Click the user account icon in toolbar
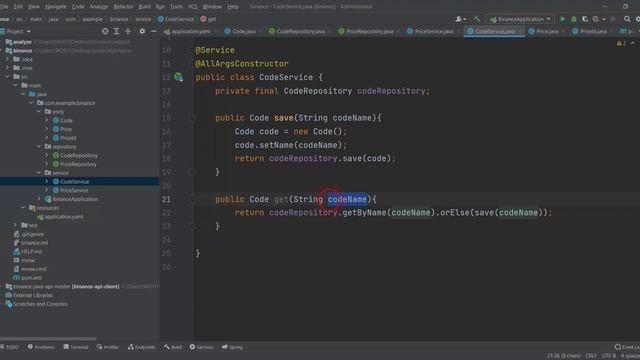Viewport: 640px width, 360px height. [460, 19]
